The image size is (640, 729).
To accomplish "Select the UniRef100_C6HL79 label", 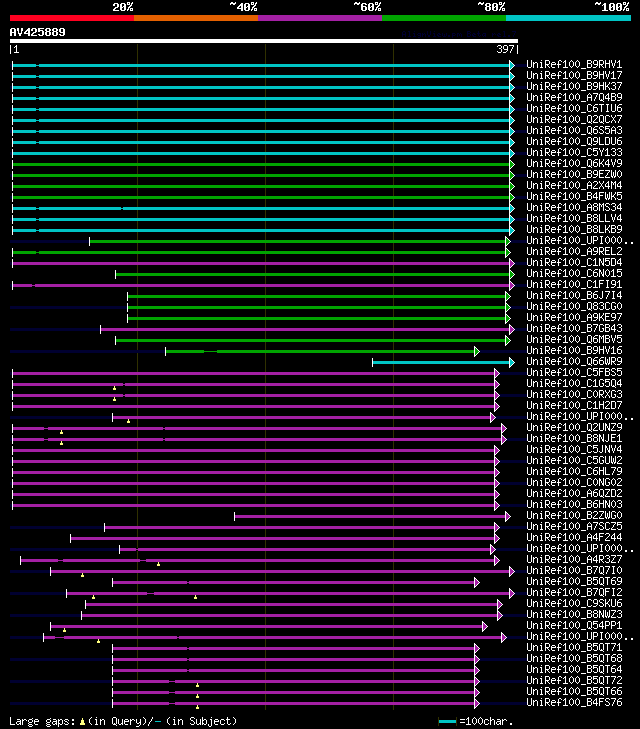I will pos(574,471).
